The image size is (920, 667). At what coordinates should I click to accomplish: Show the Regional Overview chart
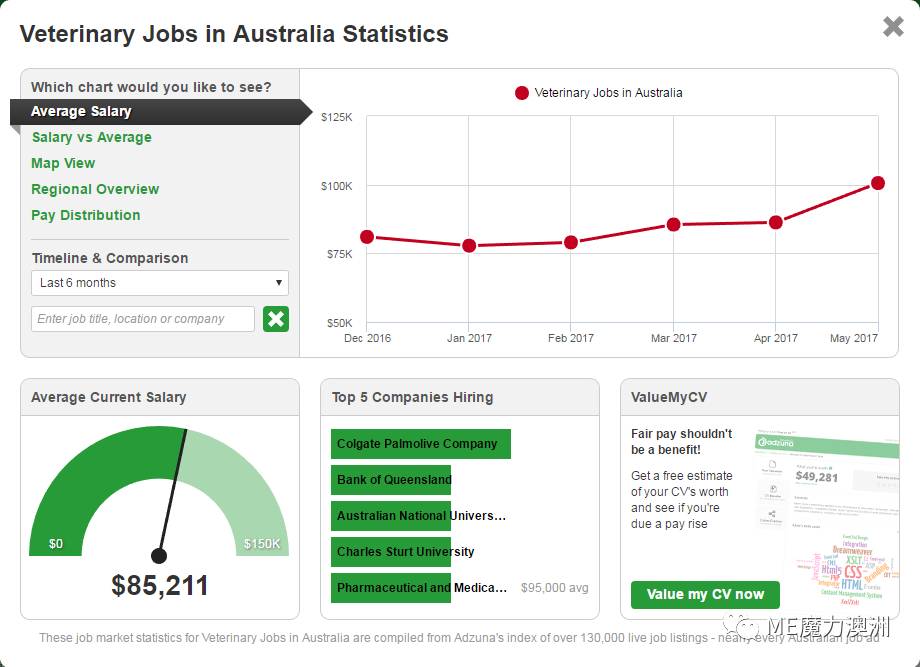95,189
